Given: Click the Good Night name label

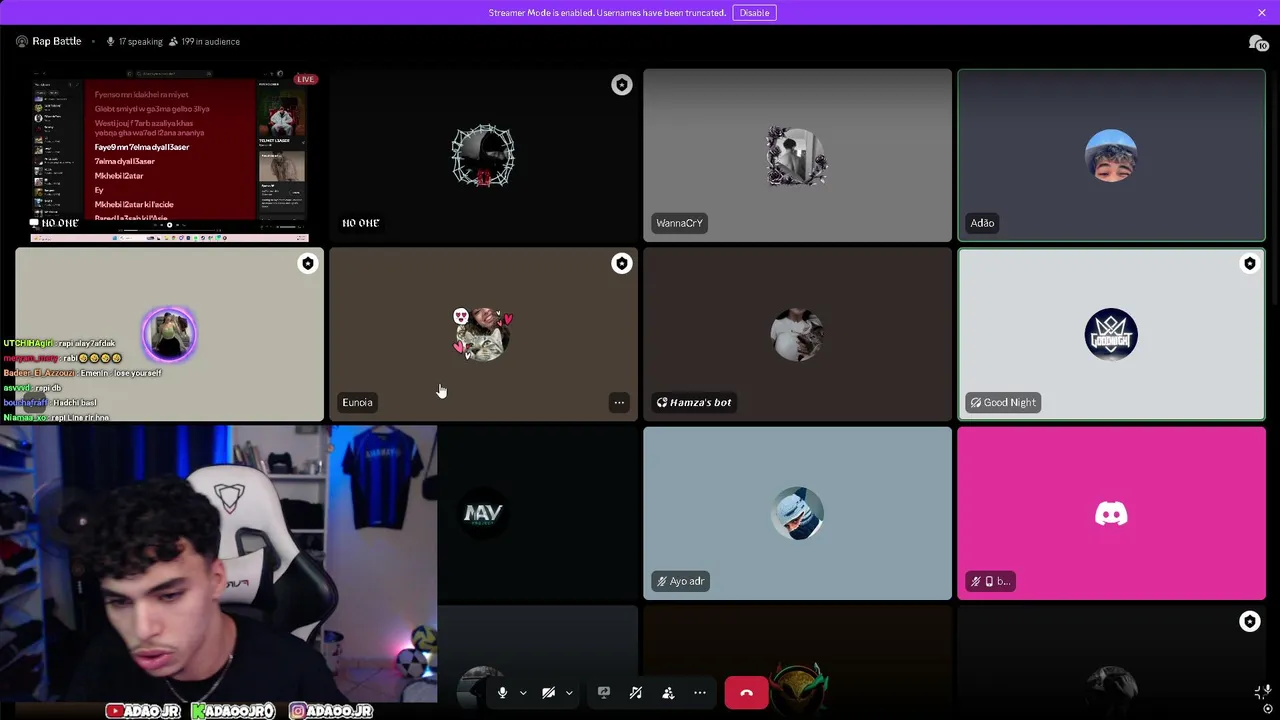Looking at the screenshot, I should [1003, 402].
